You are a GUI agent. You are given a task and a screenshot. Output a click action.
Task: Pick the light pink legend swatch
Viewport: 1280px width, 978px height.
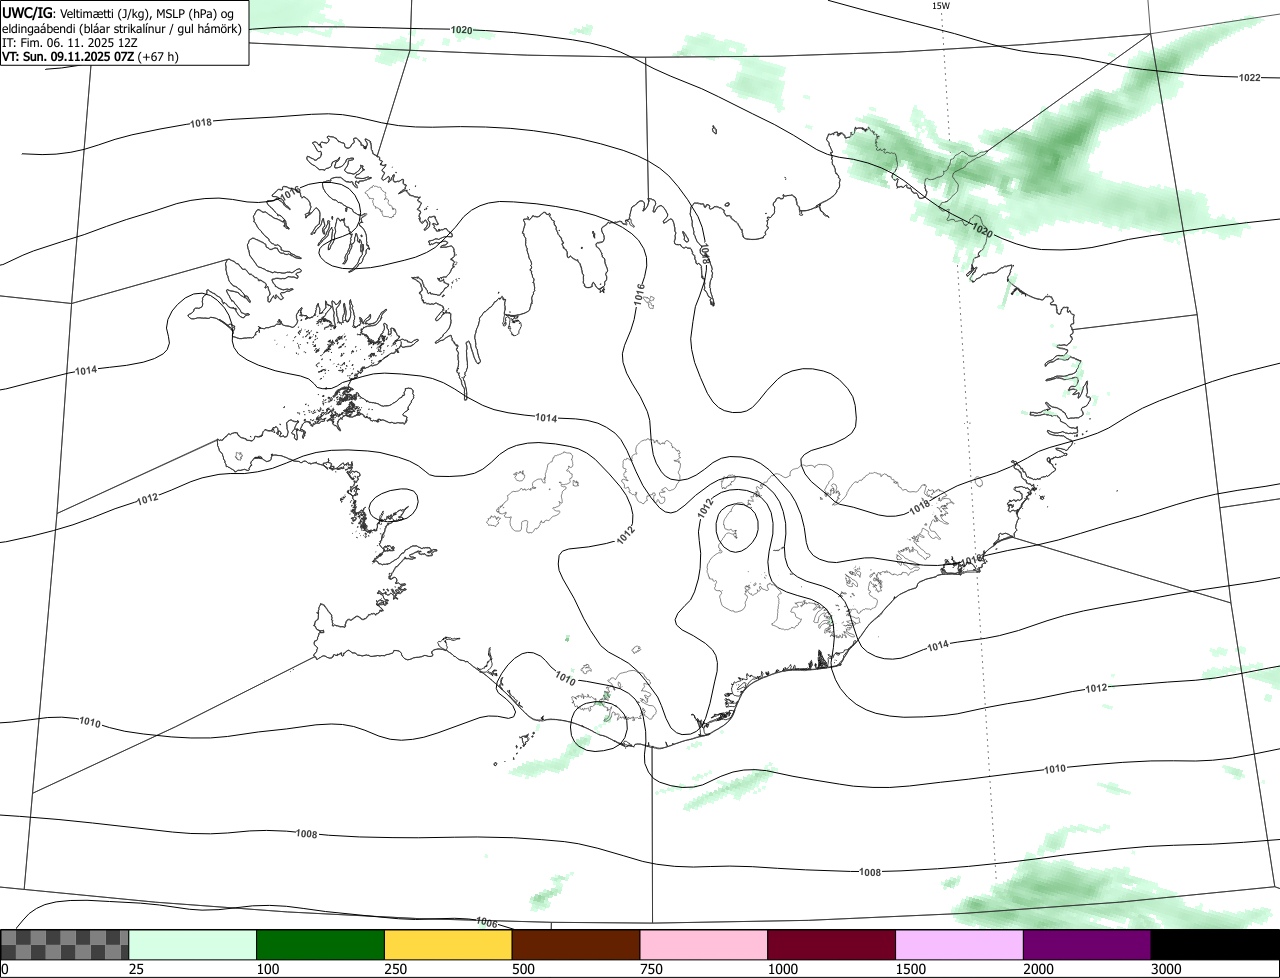click(704, 945)
